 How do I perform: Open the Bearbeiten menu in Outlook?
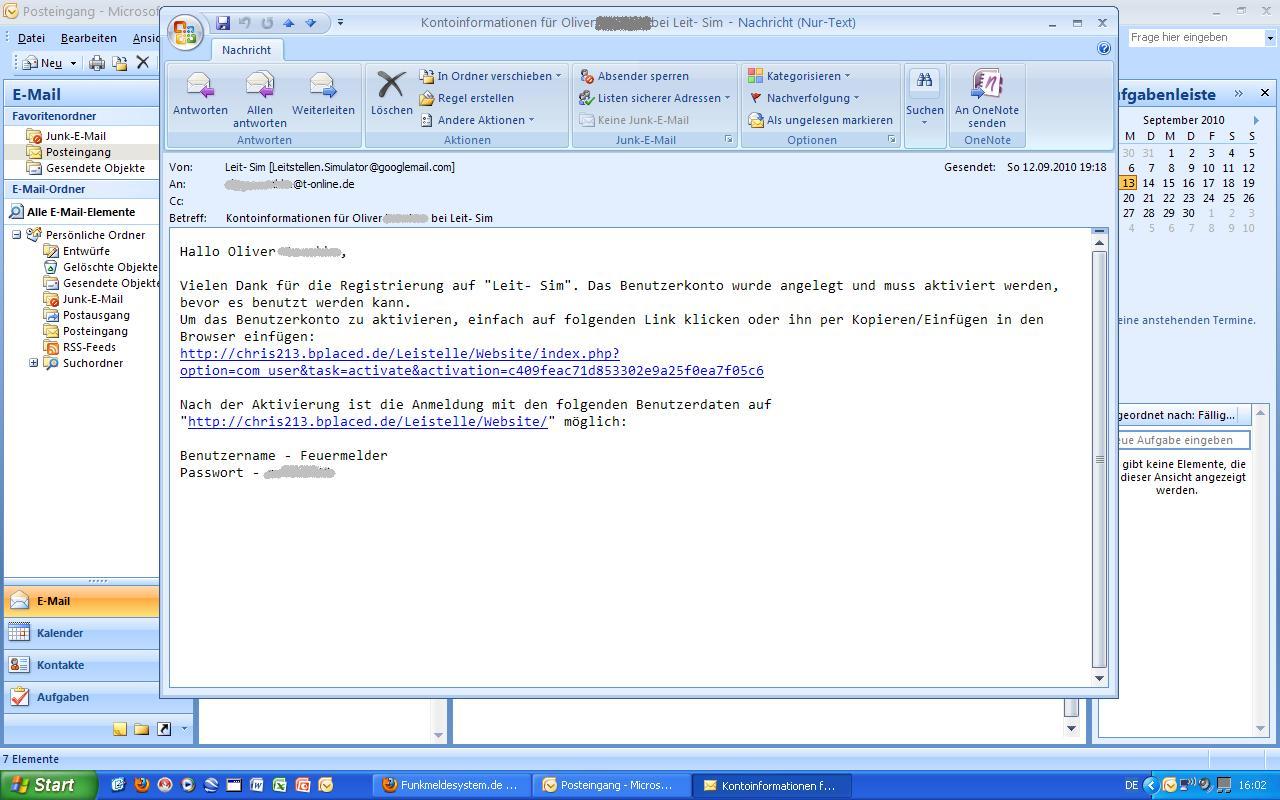pos(88,38)
